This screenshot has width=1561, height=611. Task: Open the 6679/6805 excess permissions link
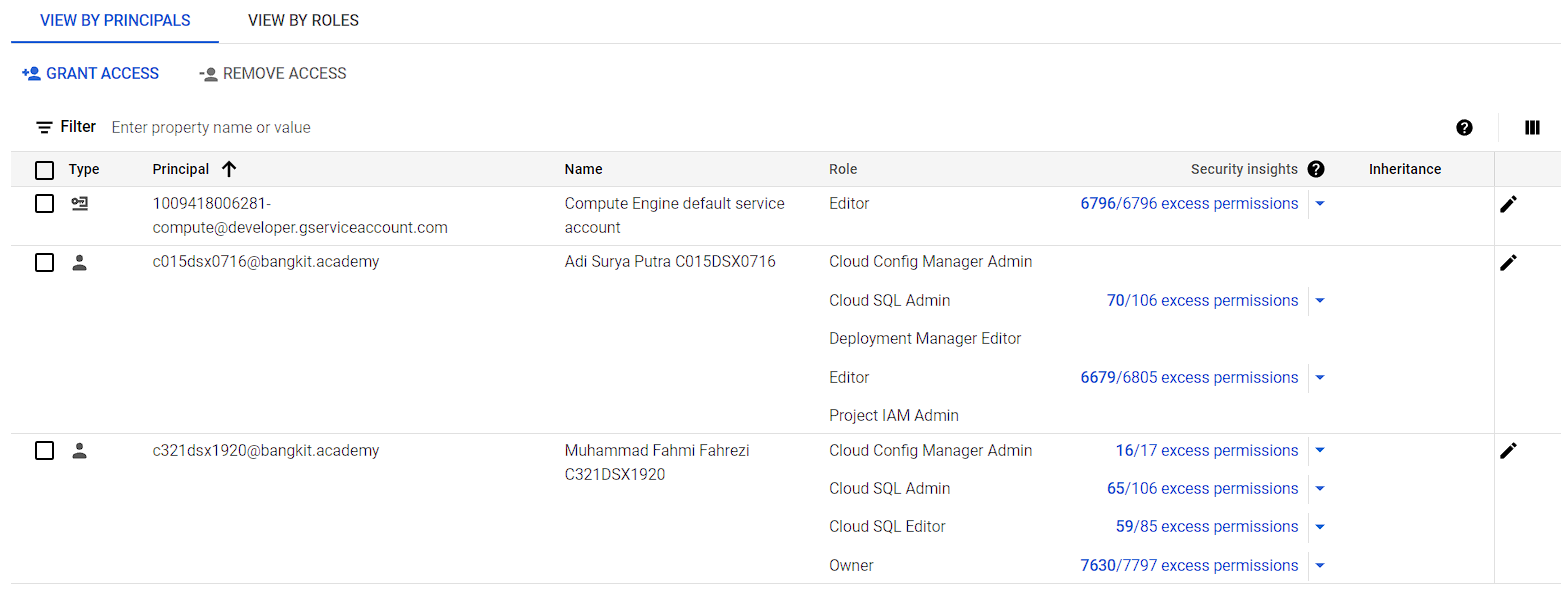[x=1189, y=378]
